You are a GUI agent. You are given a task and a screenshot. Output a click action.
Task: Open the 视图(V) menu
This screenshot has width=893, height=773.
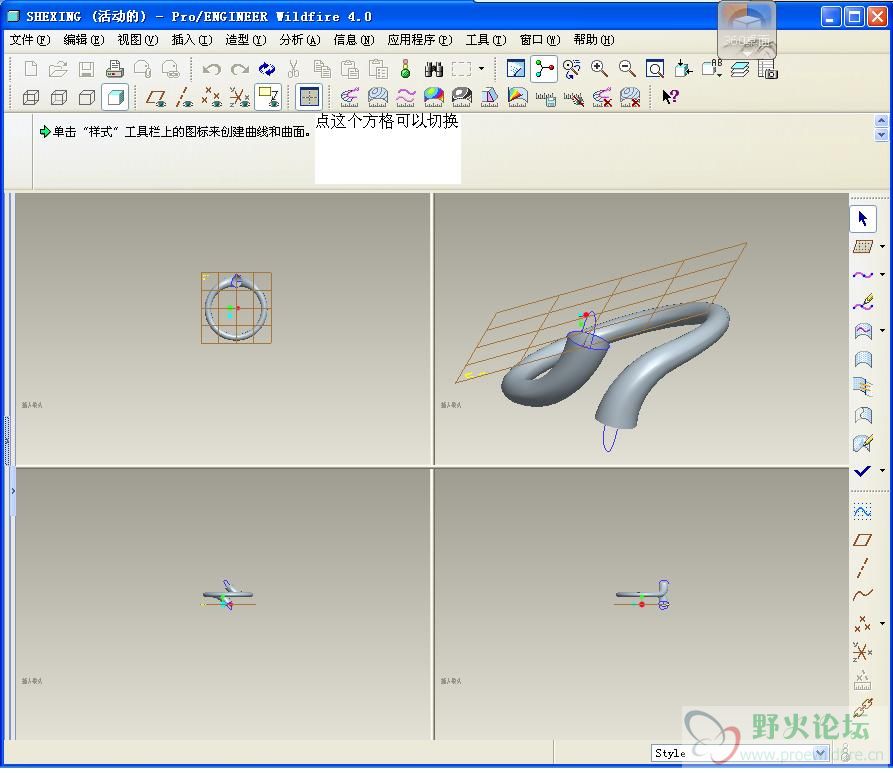(x=138, y=40)
